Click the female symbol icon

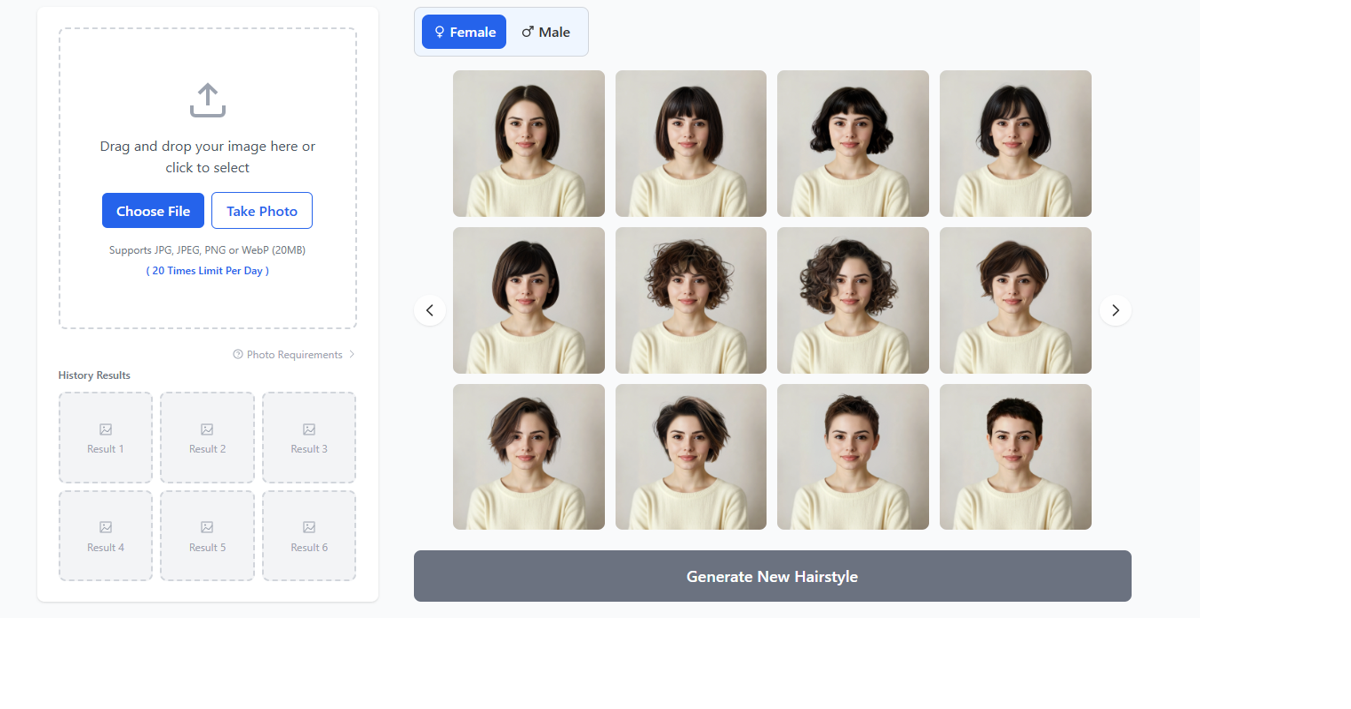coord(439,32)
